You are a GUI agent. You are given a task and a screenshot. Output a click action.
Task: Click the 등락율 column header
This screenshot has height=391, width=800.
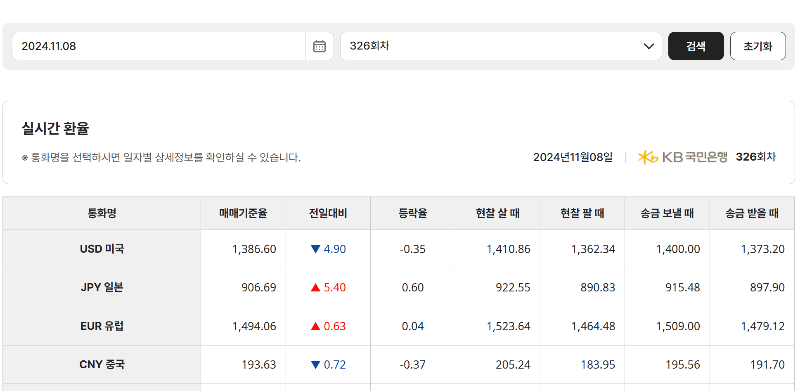tap(413, 213)
